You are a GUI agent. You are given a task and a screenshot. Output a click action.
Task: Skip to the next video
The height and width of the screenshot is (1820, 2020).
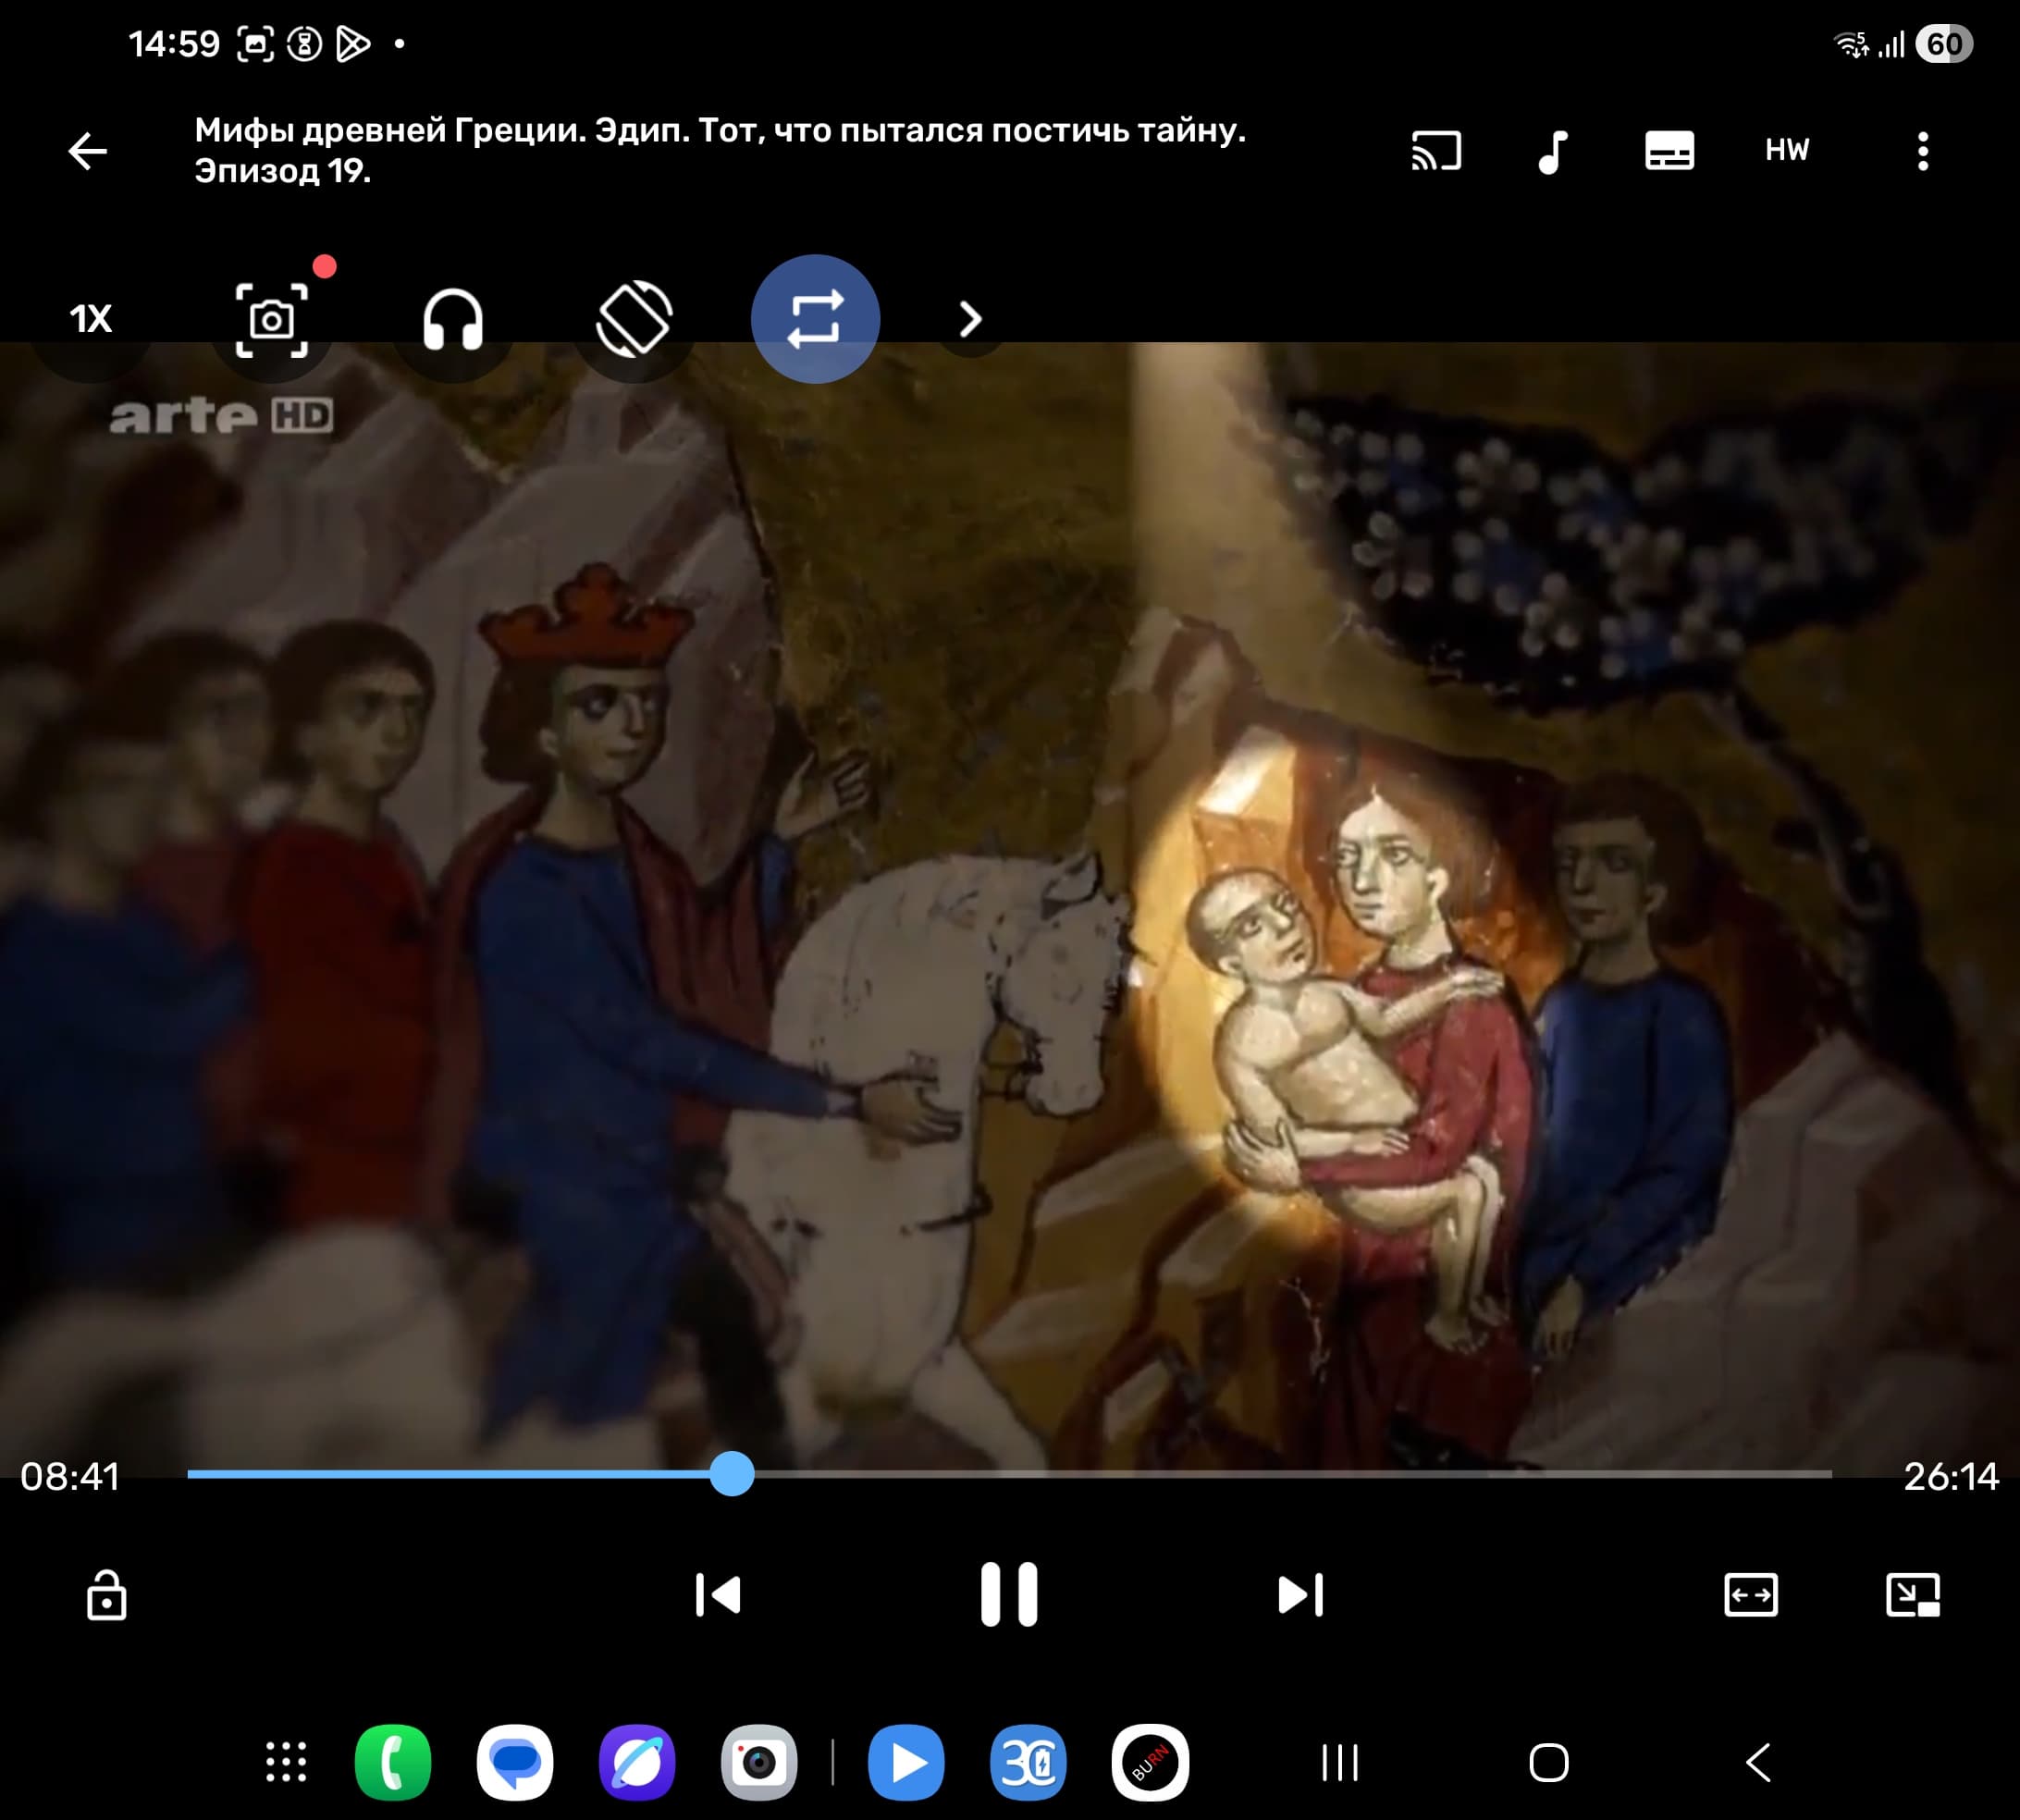[1300, 1594]
